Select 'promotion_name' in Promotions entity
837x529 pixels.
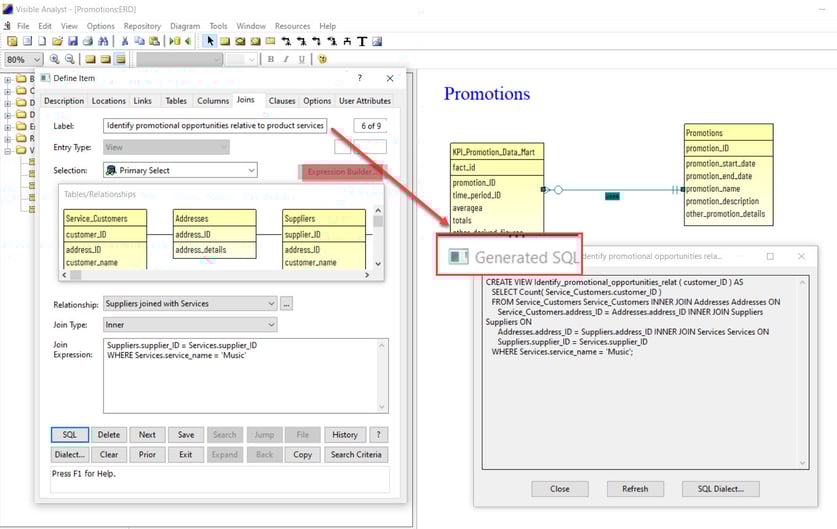713,188
